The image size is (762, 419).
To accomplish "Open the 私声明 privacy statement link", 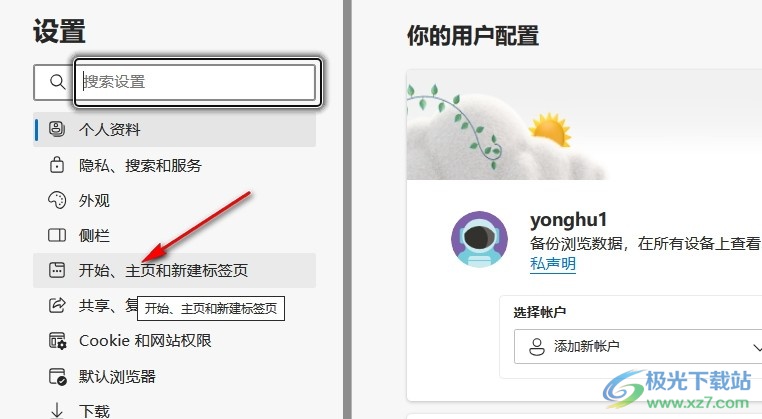I will [553, 264].
